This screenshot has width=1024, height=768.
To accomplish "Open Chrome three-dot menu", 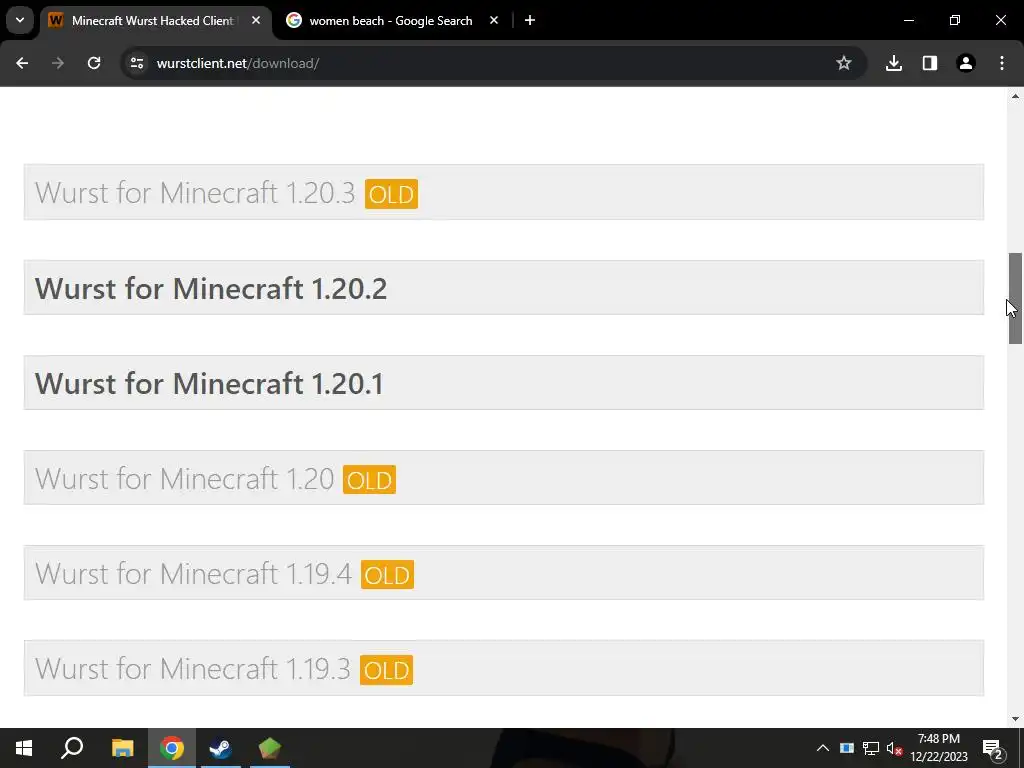I will pyautogui.click(x=1002, y=63).
